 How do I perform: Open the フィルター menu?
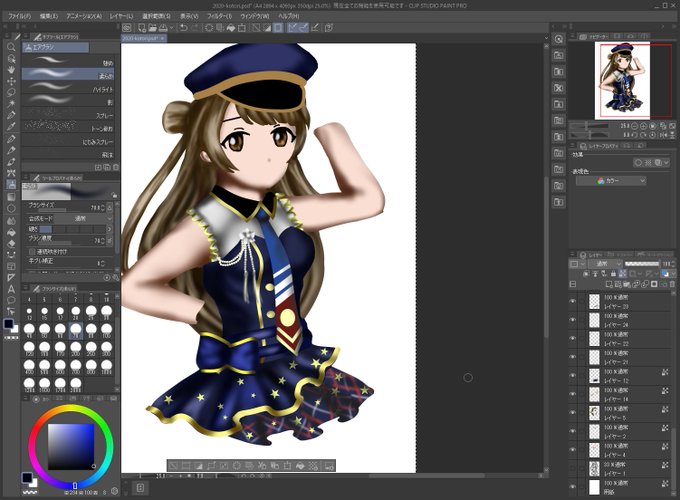coord(219,16)
